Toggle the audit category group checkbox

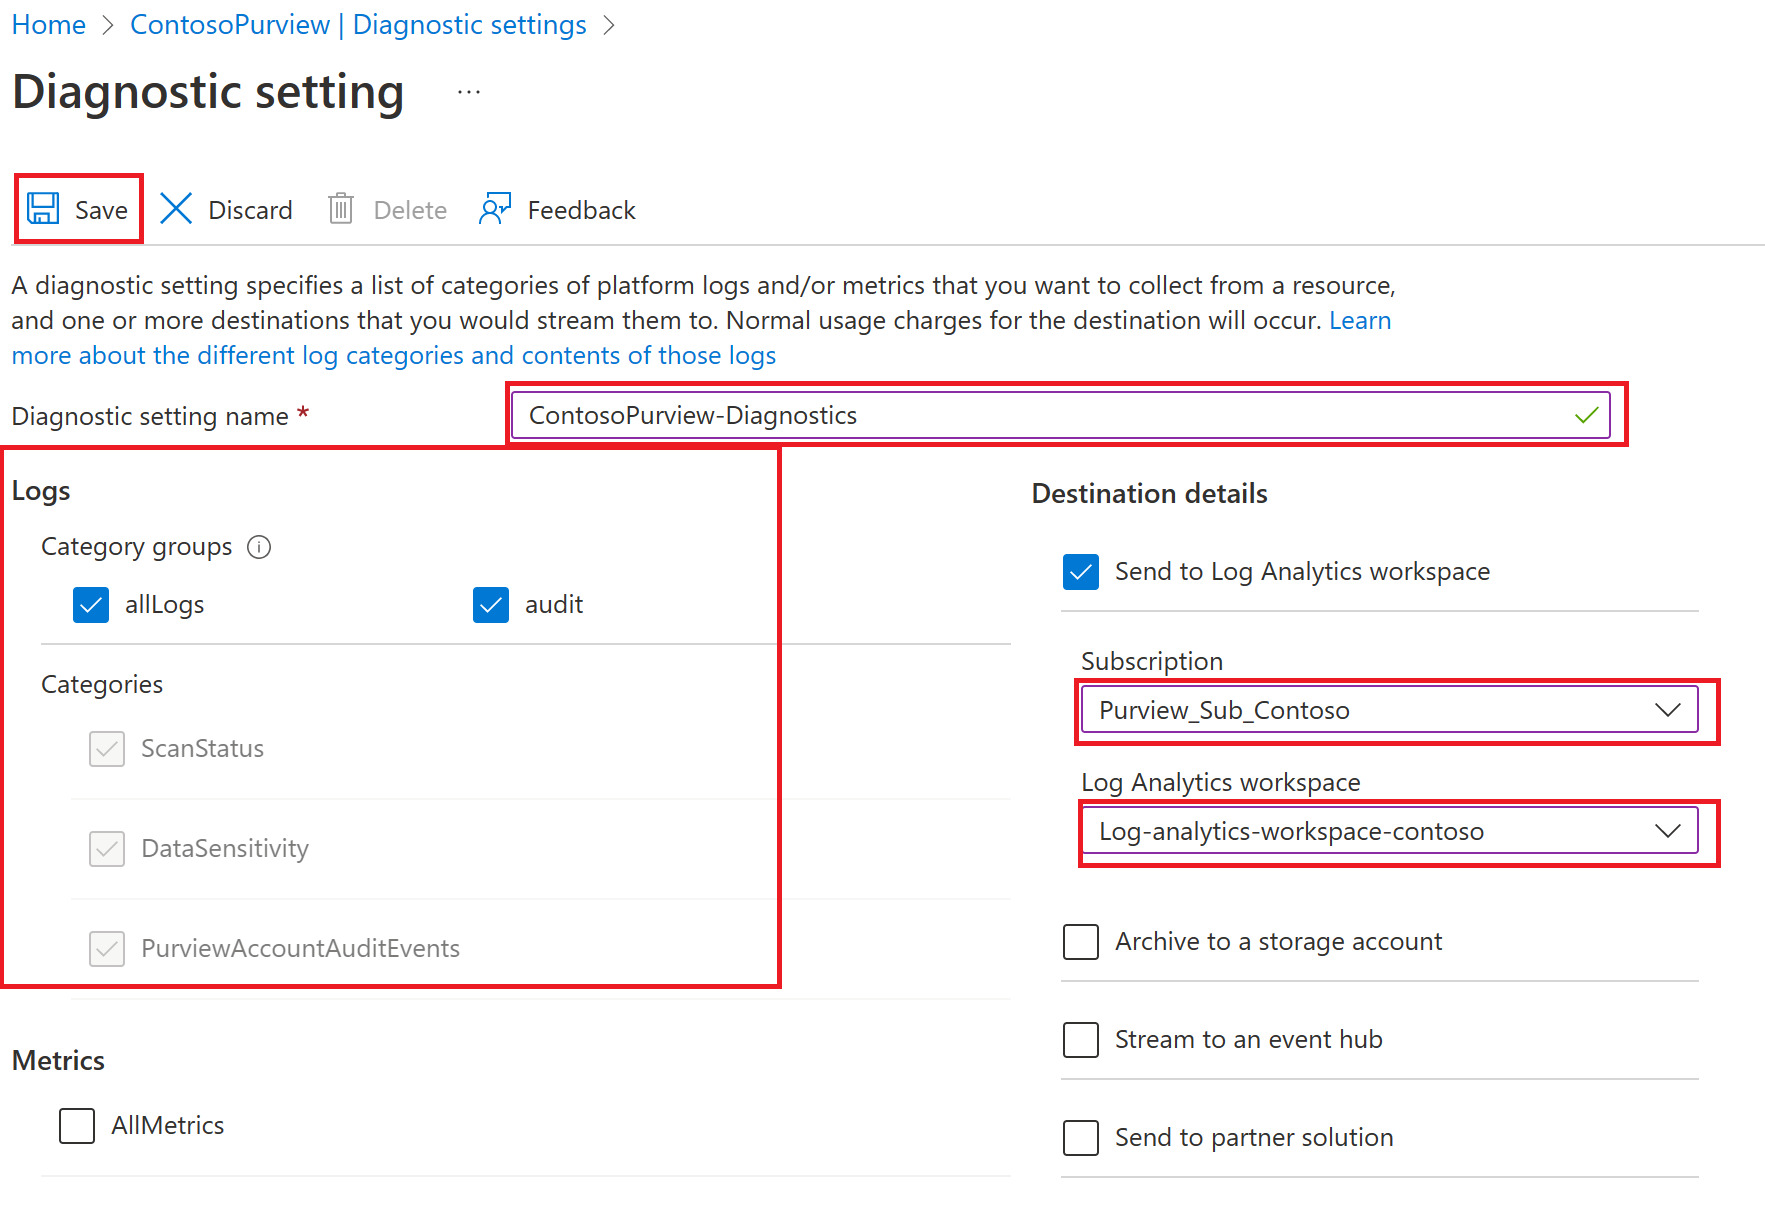[491, 605]
